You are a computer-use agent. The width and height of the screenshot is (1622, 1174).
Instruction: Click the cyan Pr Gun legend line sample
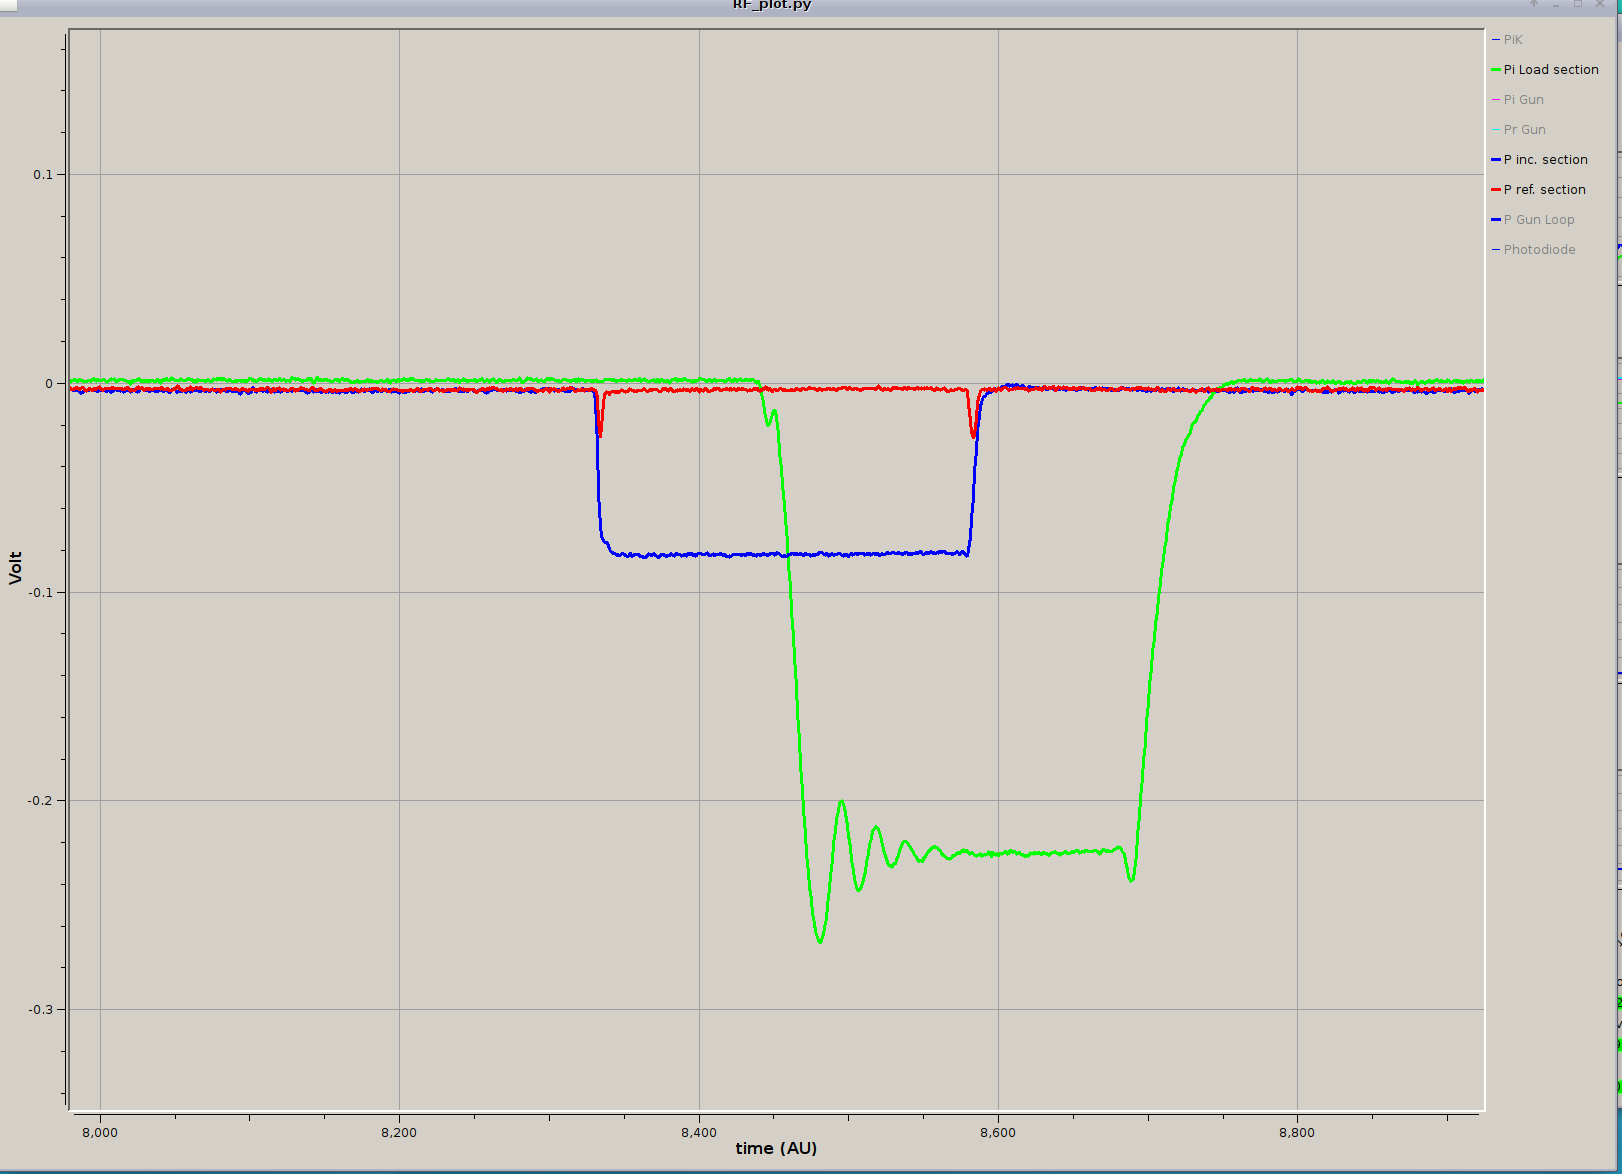[x=1496, y=130]
